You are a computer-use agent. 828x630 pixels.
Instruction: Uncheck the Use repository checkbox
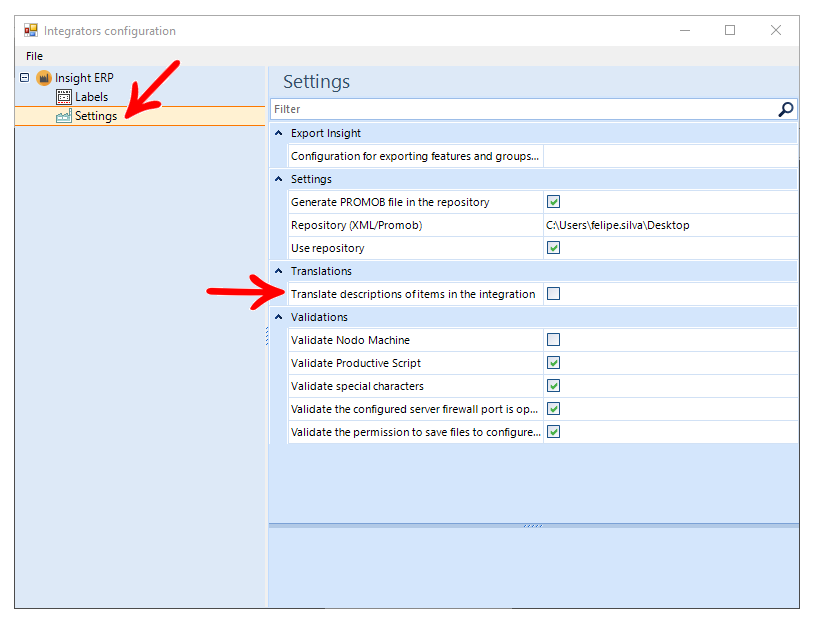553,248
